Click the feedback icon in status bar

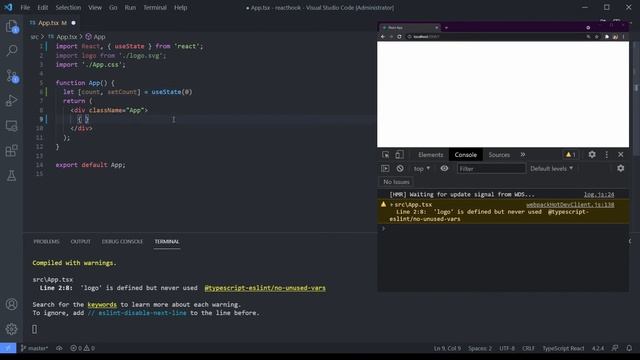[615, 348]
